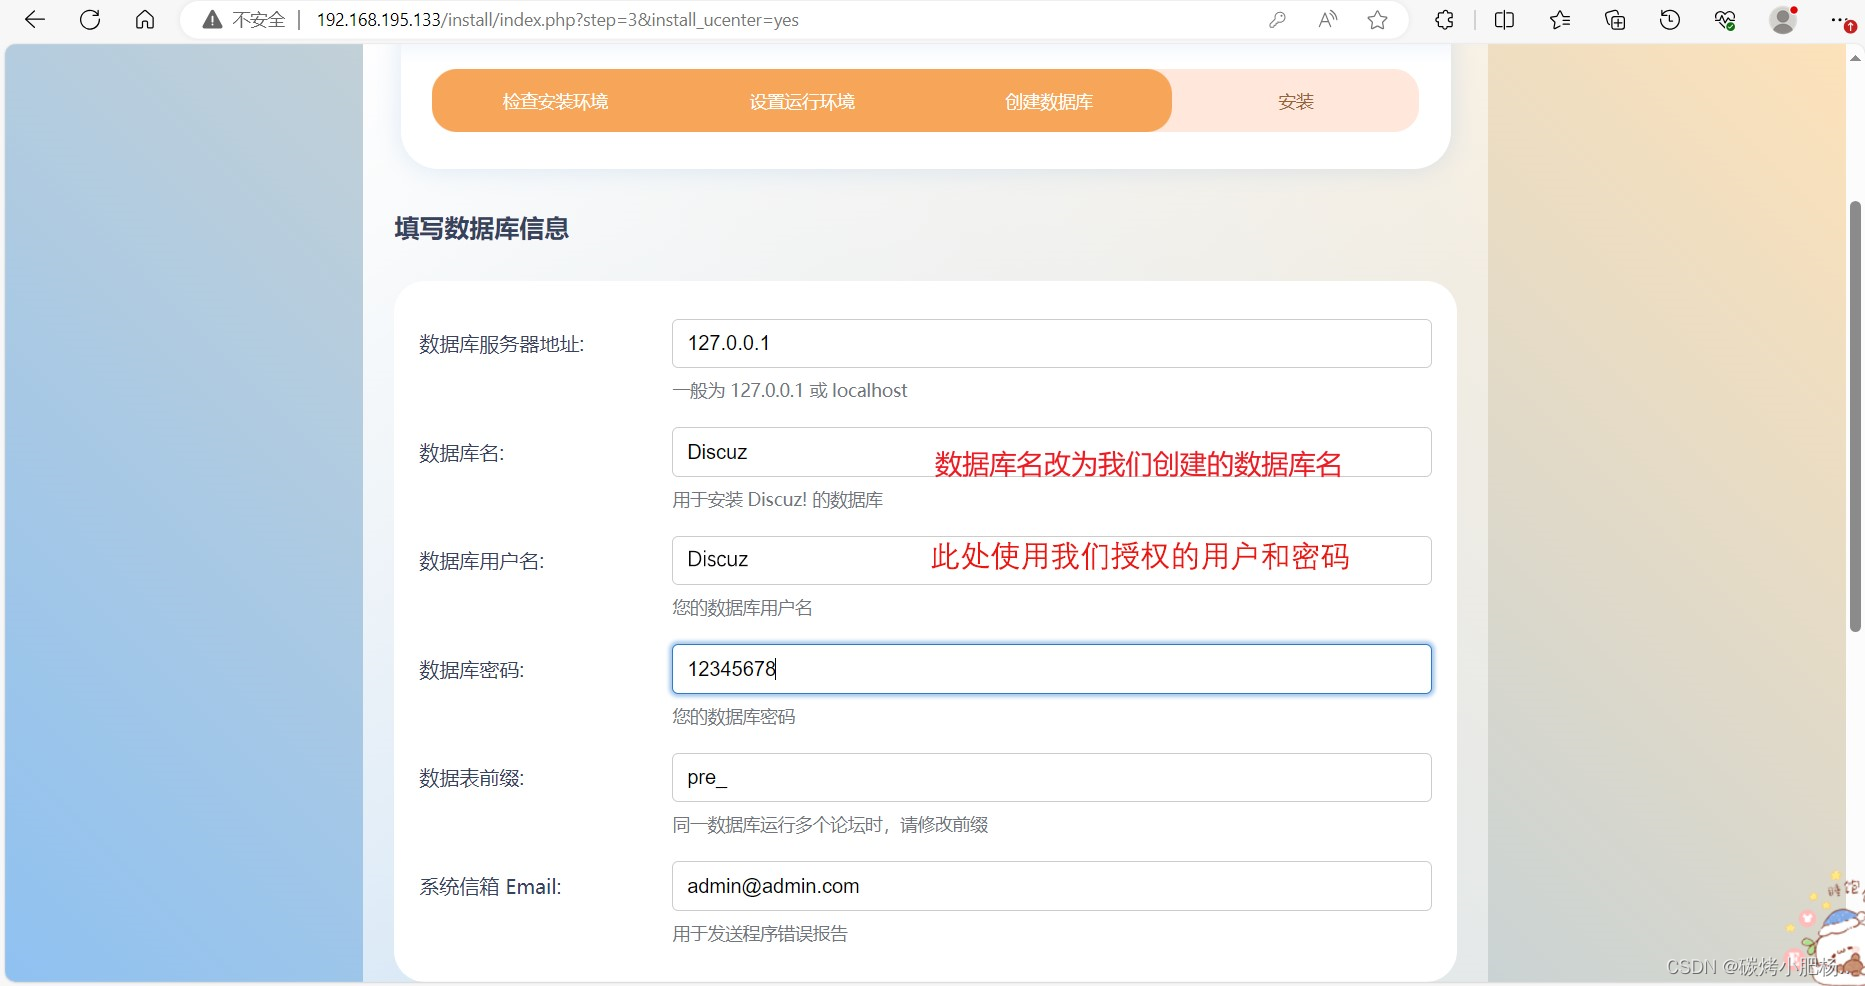Open the user profile avatar
Screen dimensions: 1865x986
[1783, 20]
